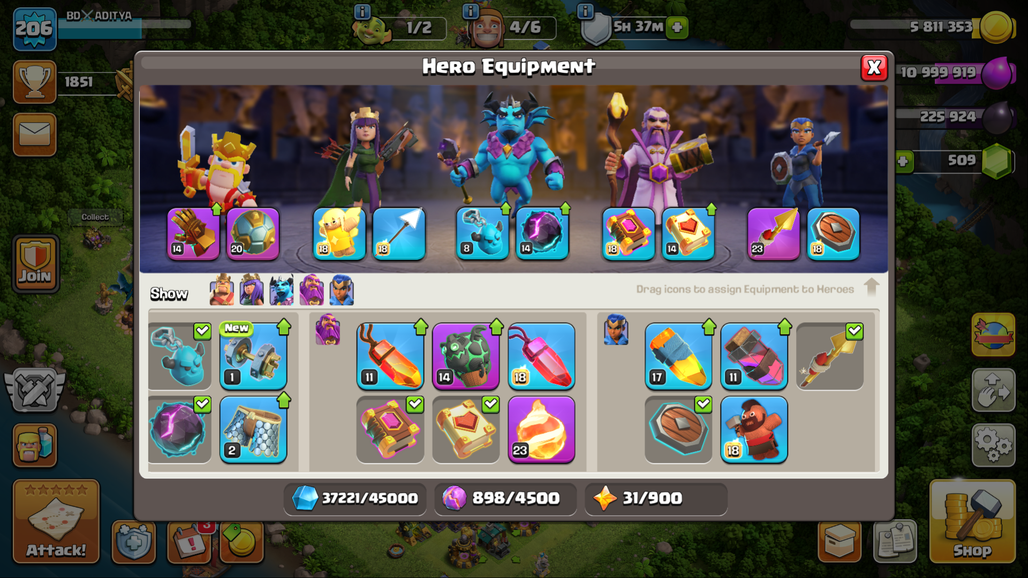Tap the Archer Queen's Frozen Arrow slot

[x=399, y=234]
